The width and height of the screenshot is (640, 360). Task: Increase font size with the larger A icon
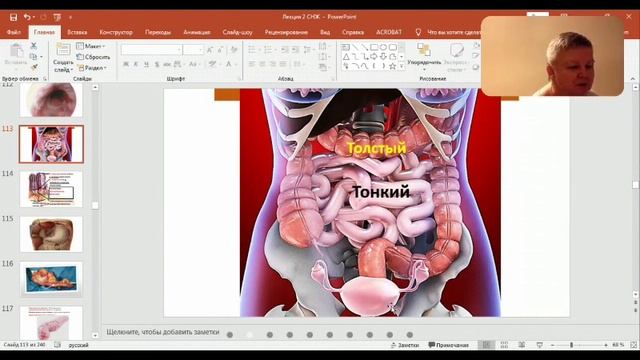pyautogui.click(x=210, y=50)
